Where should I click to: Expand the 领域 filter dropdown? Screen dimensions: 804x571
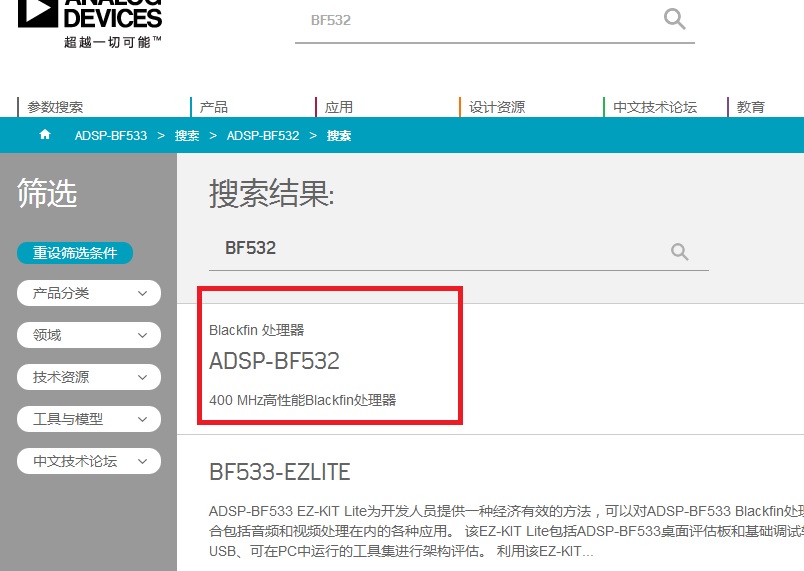(89, 335)
